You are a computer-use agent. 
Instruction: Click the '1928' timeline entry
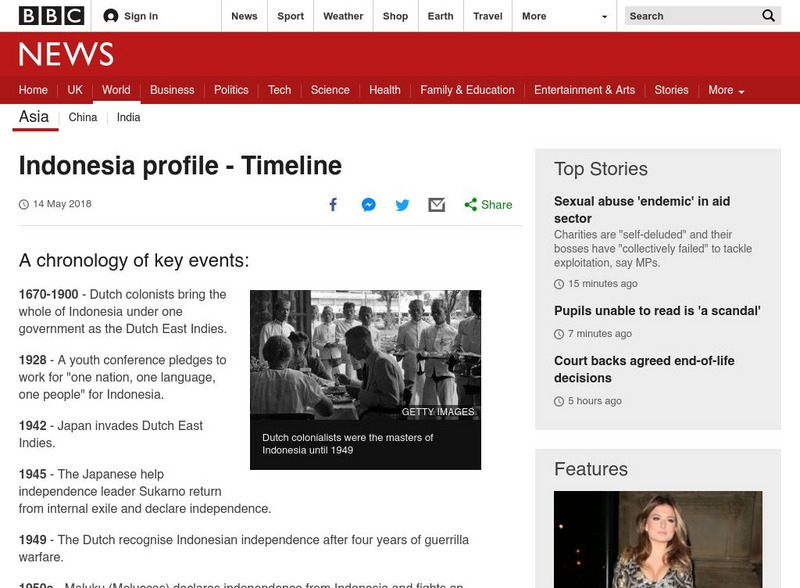pyautogui.click(x=122, y=377)
